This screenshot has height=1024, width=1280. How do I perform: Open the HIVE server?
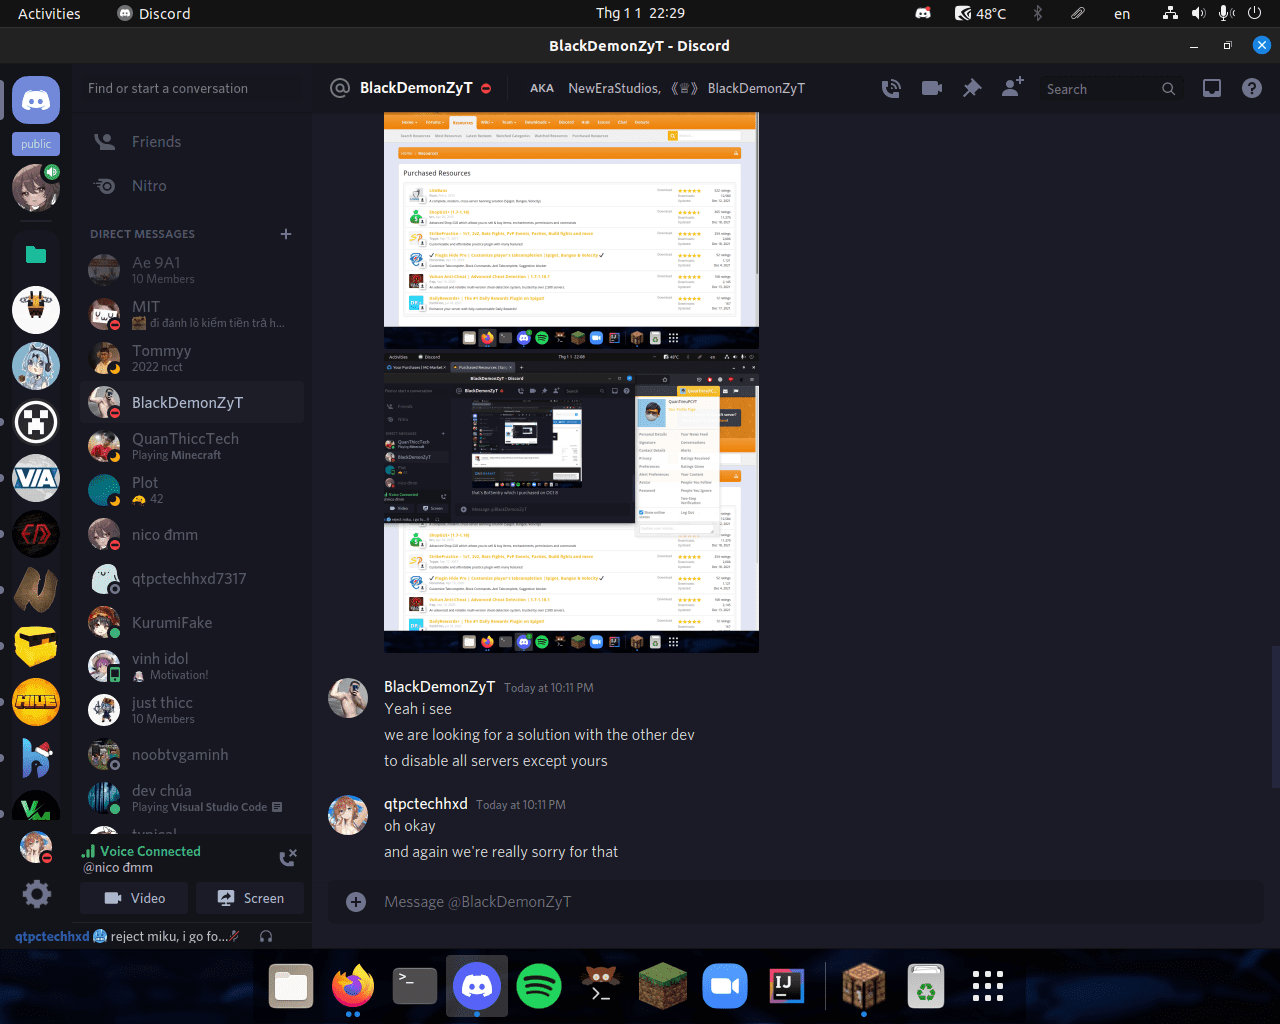(36, 702)
